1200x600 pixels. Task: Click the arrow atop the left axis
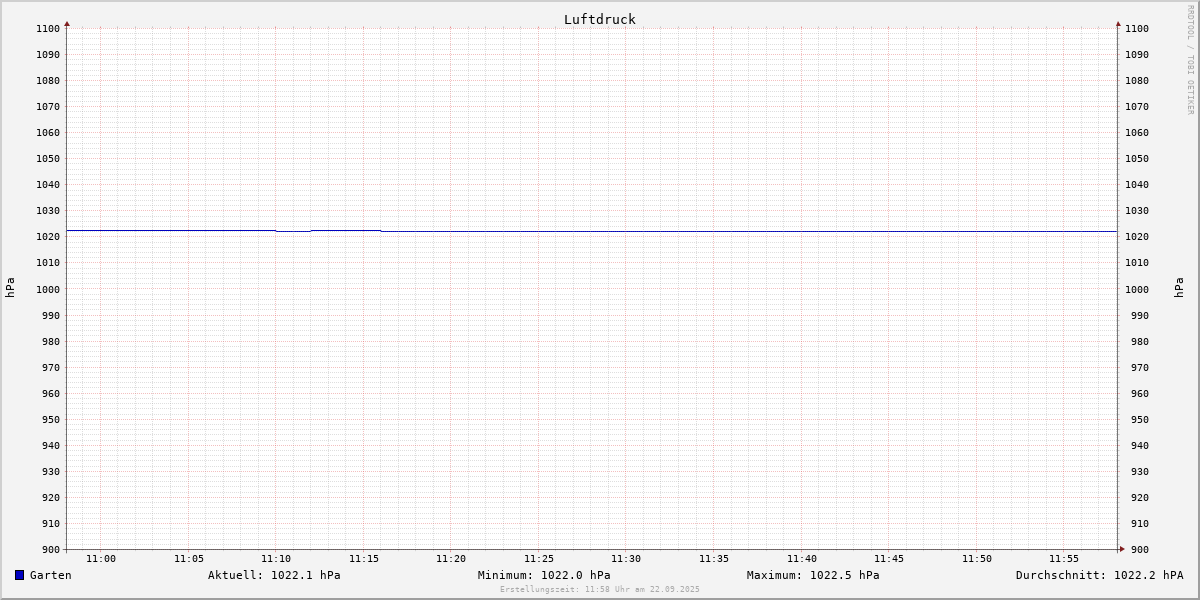click(67, 23)
